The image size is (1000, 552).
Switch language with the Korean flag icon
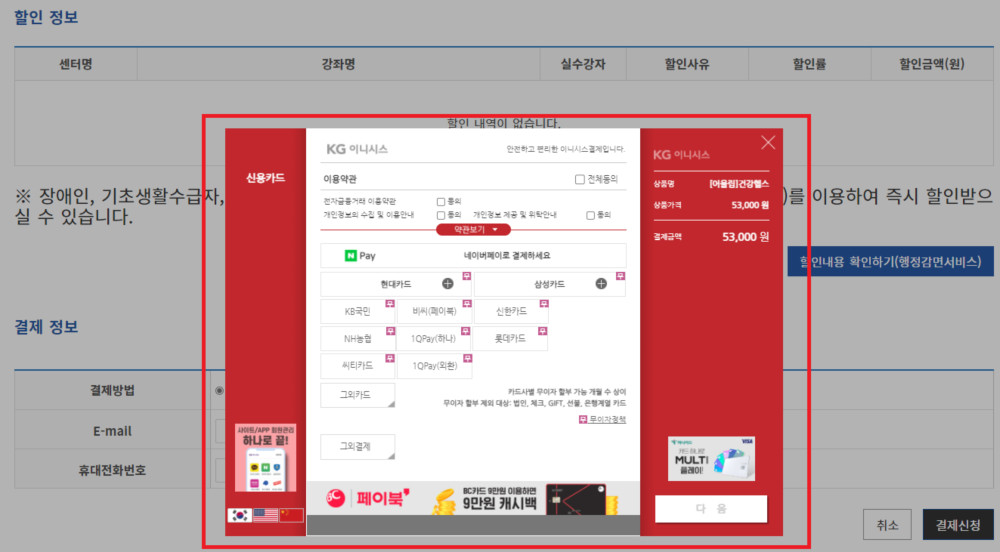click(x=240, y=515)
